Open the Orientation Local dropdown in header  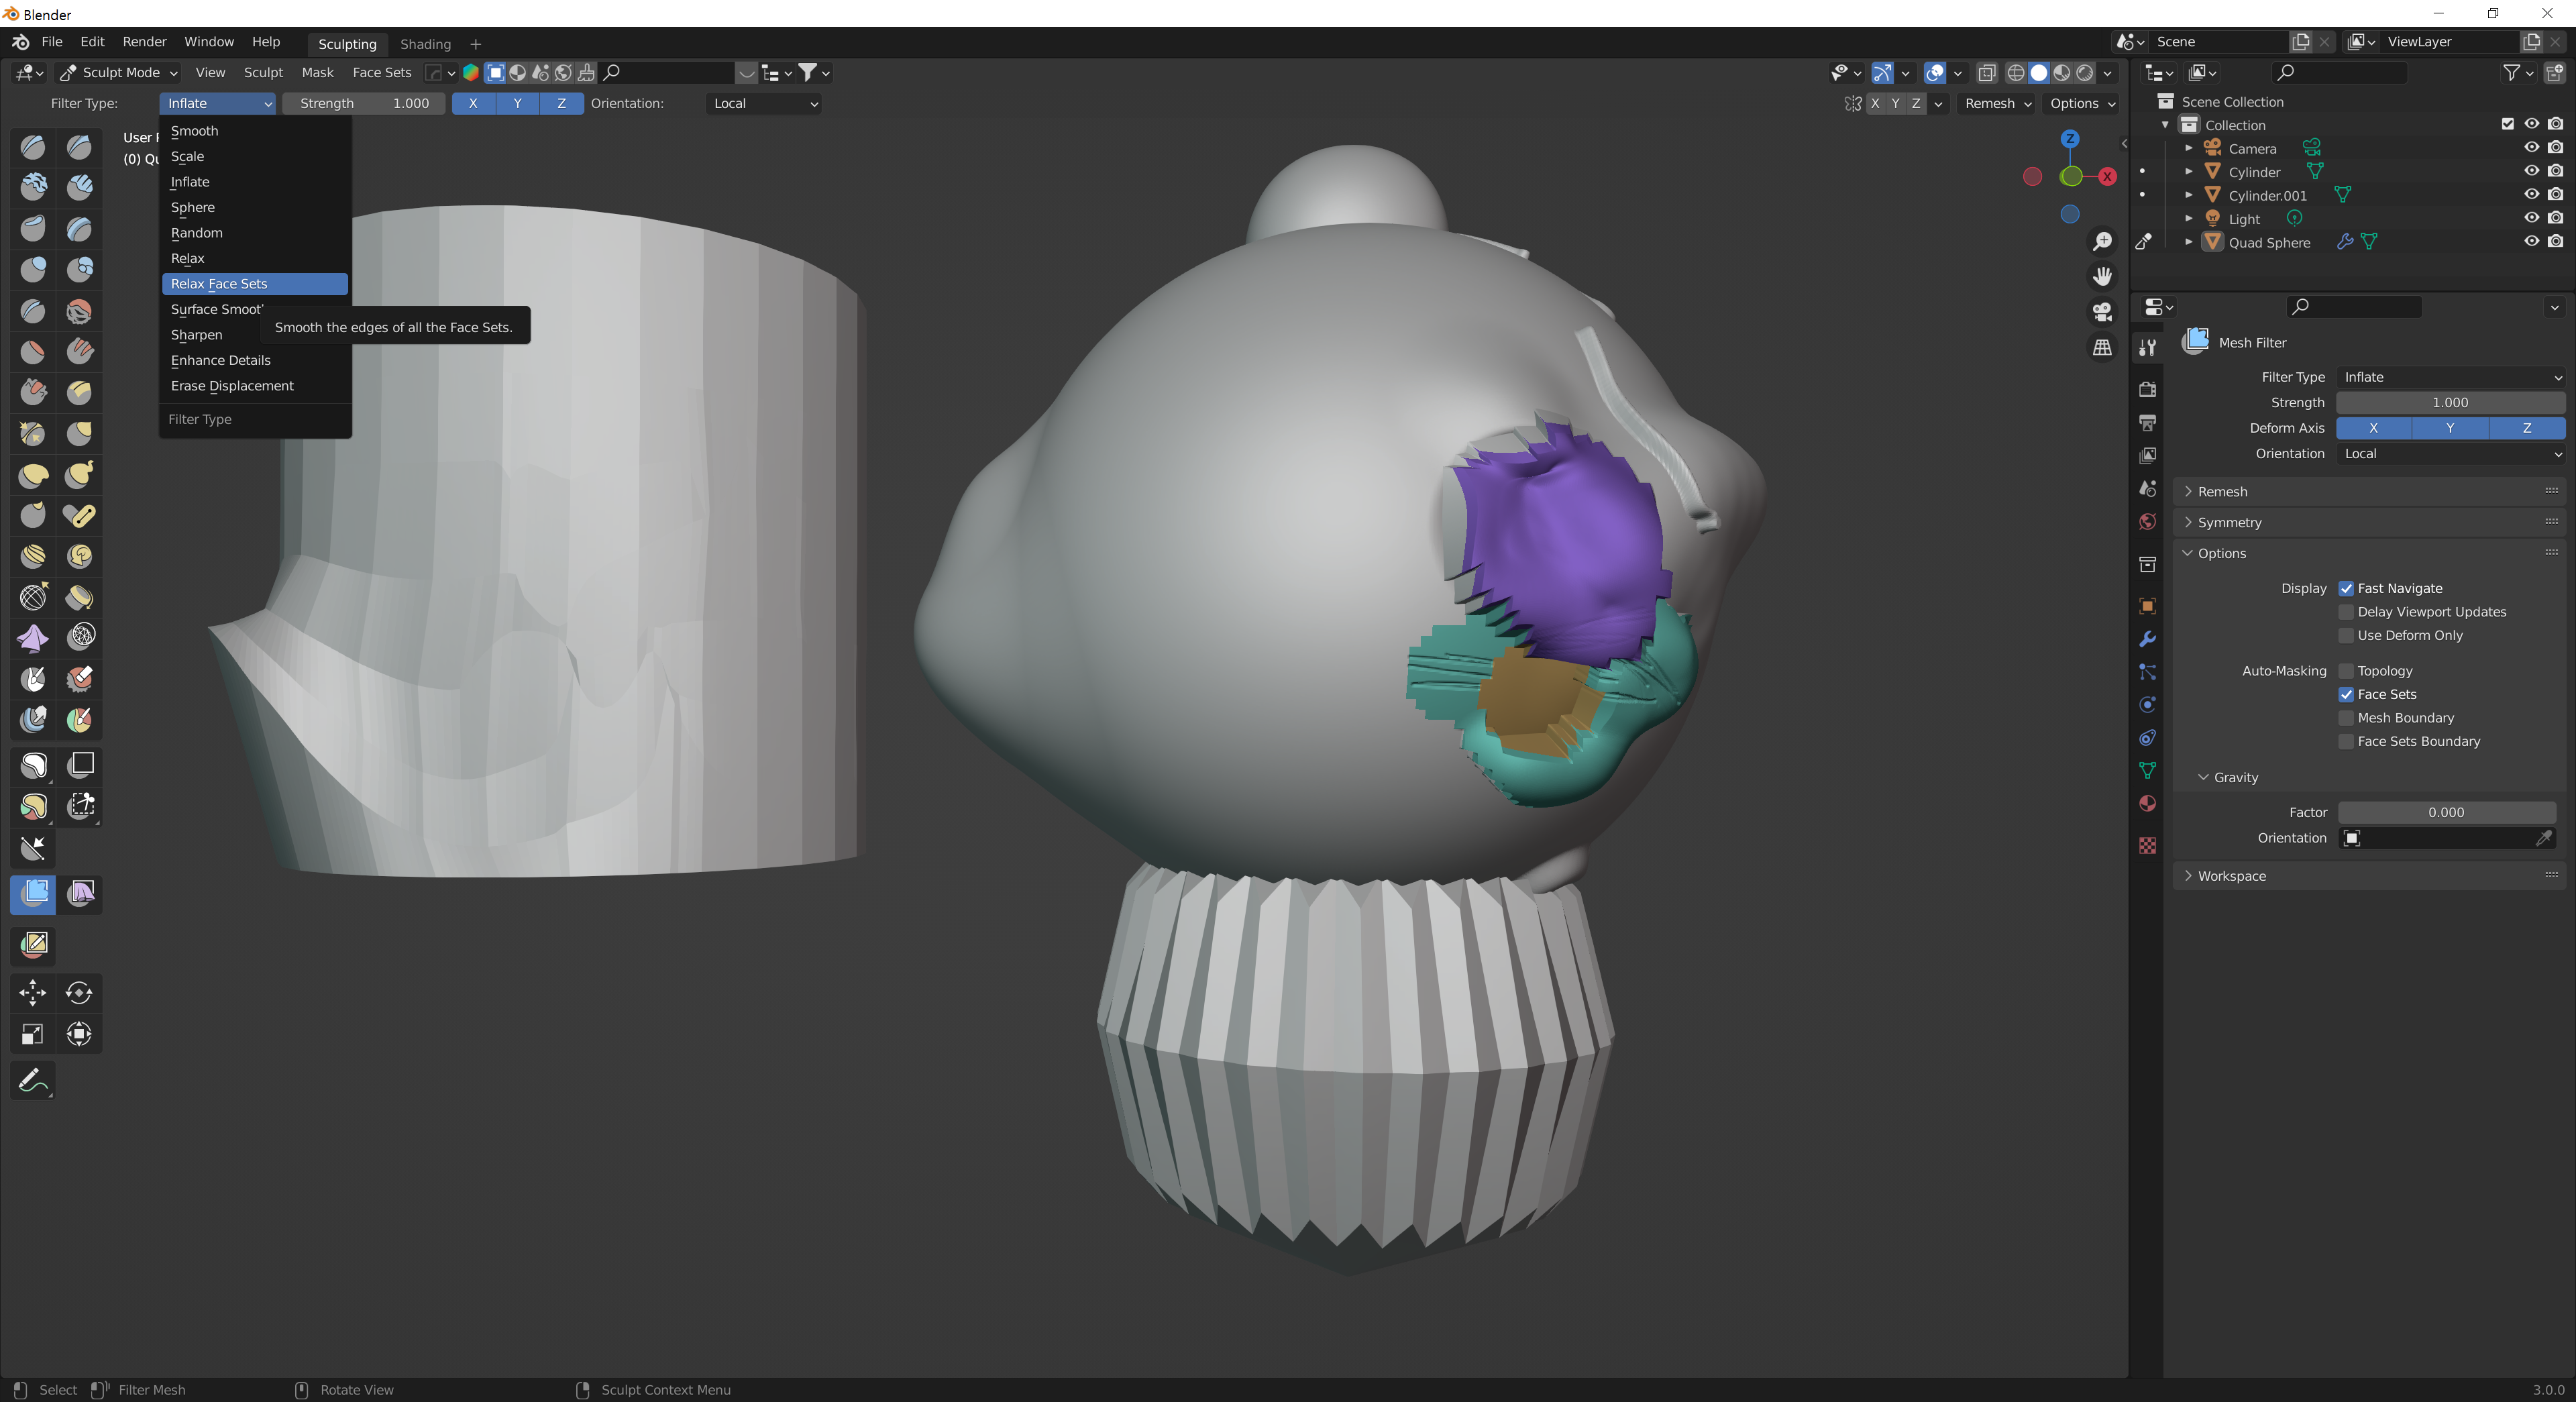point(764,103)
